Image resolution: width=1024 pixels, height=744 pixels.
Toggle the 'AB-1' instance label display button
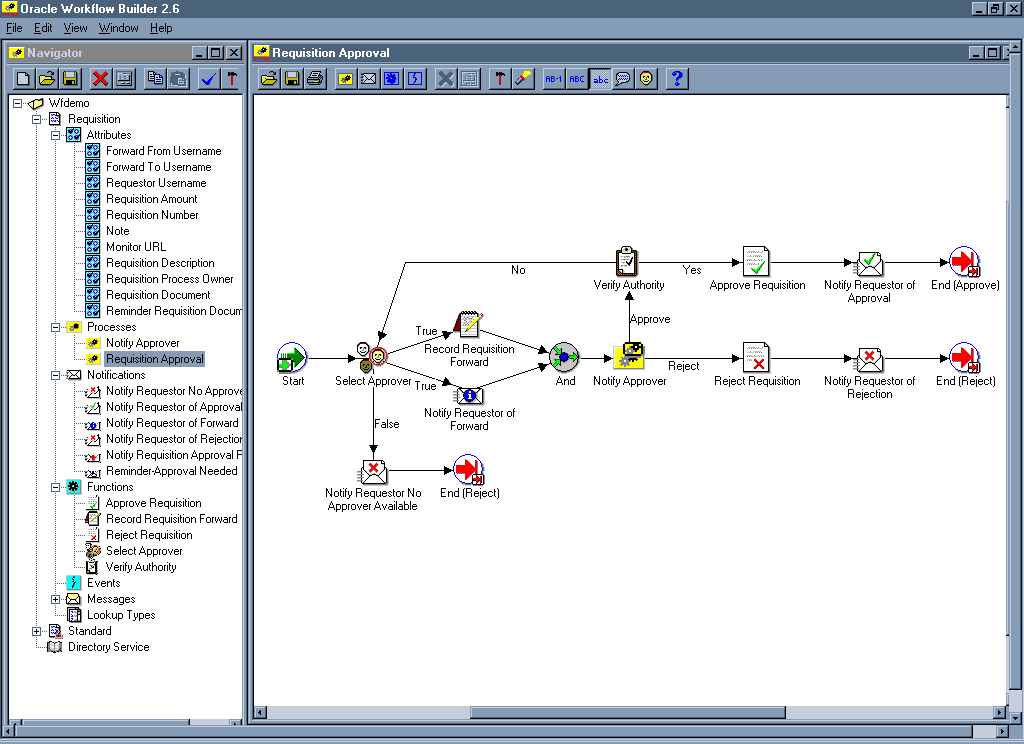click(x=554, y=79)
